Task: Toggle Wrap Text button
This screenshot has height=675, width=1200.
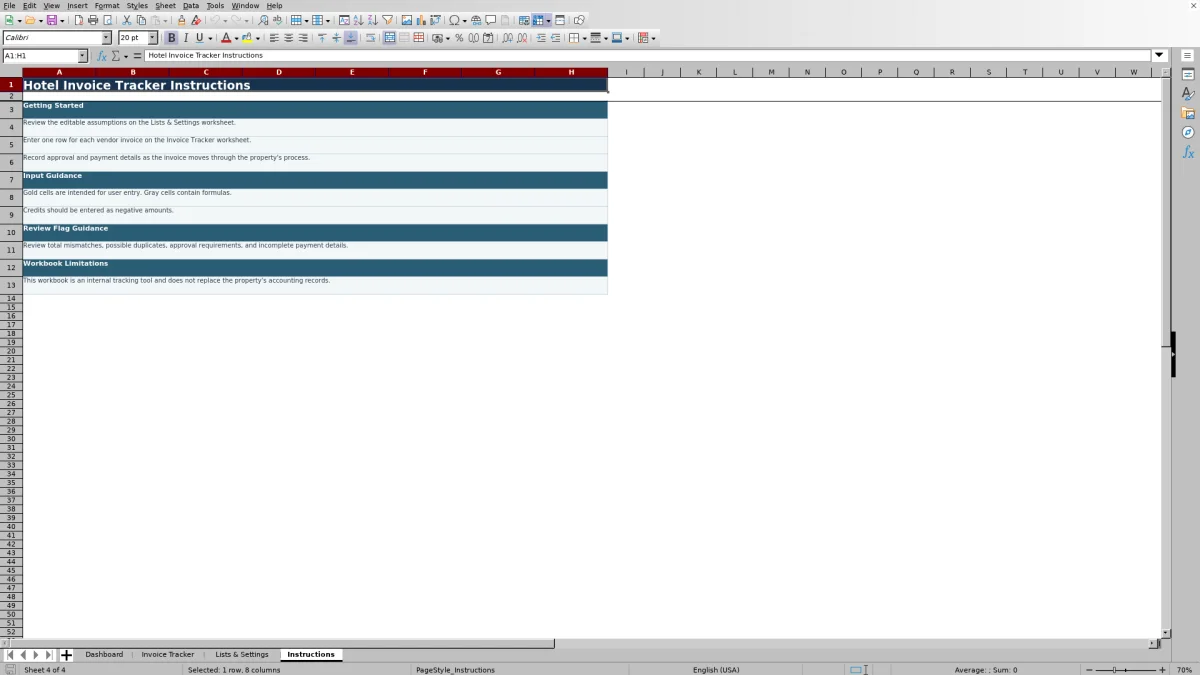Action: point(370,38)
